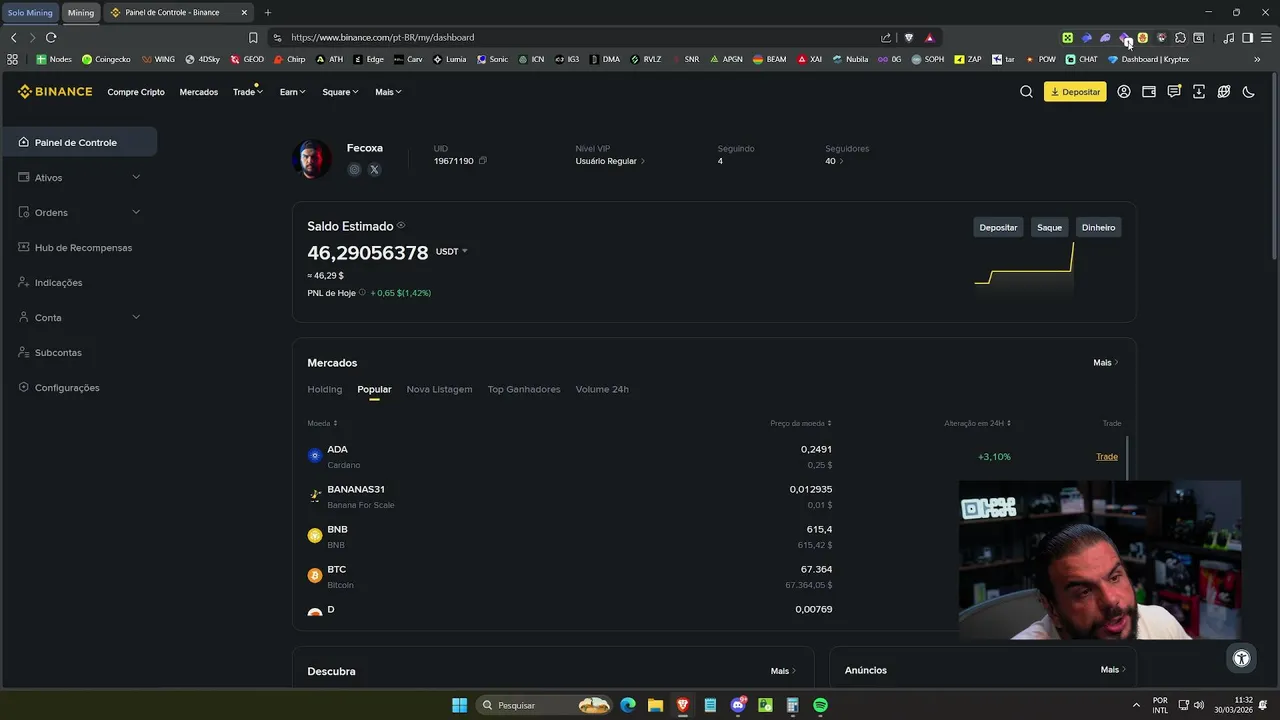Select the Popular markets tab

374,389
